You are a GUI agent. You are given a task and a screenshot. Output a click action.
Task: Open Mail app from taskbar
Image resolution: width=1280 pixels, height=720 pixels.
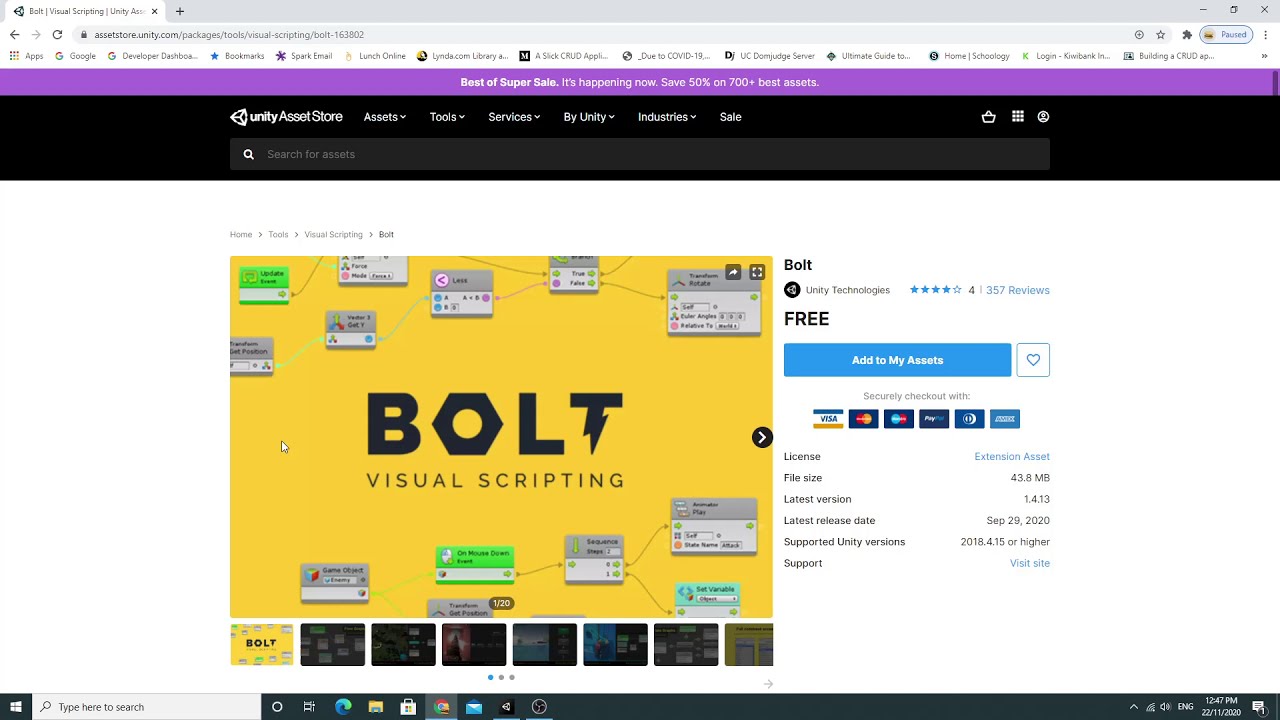click(474, 707)
